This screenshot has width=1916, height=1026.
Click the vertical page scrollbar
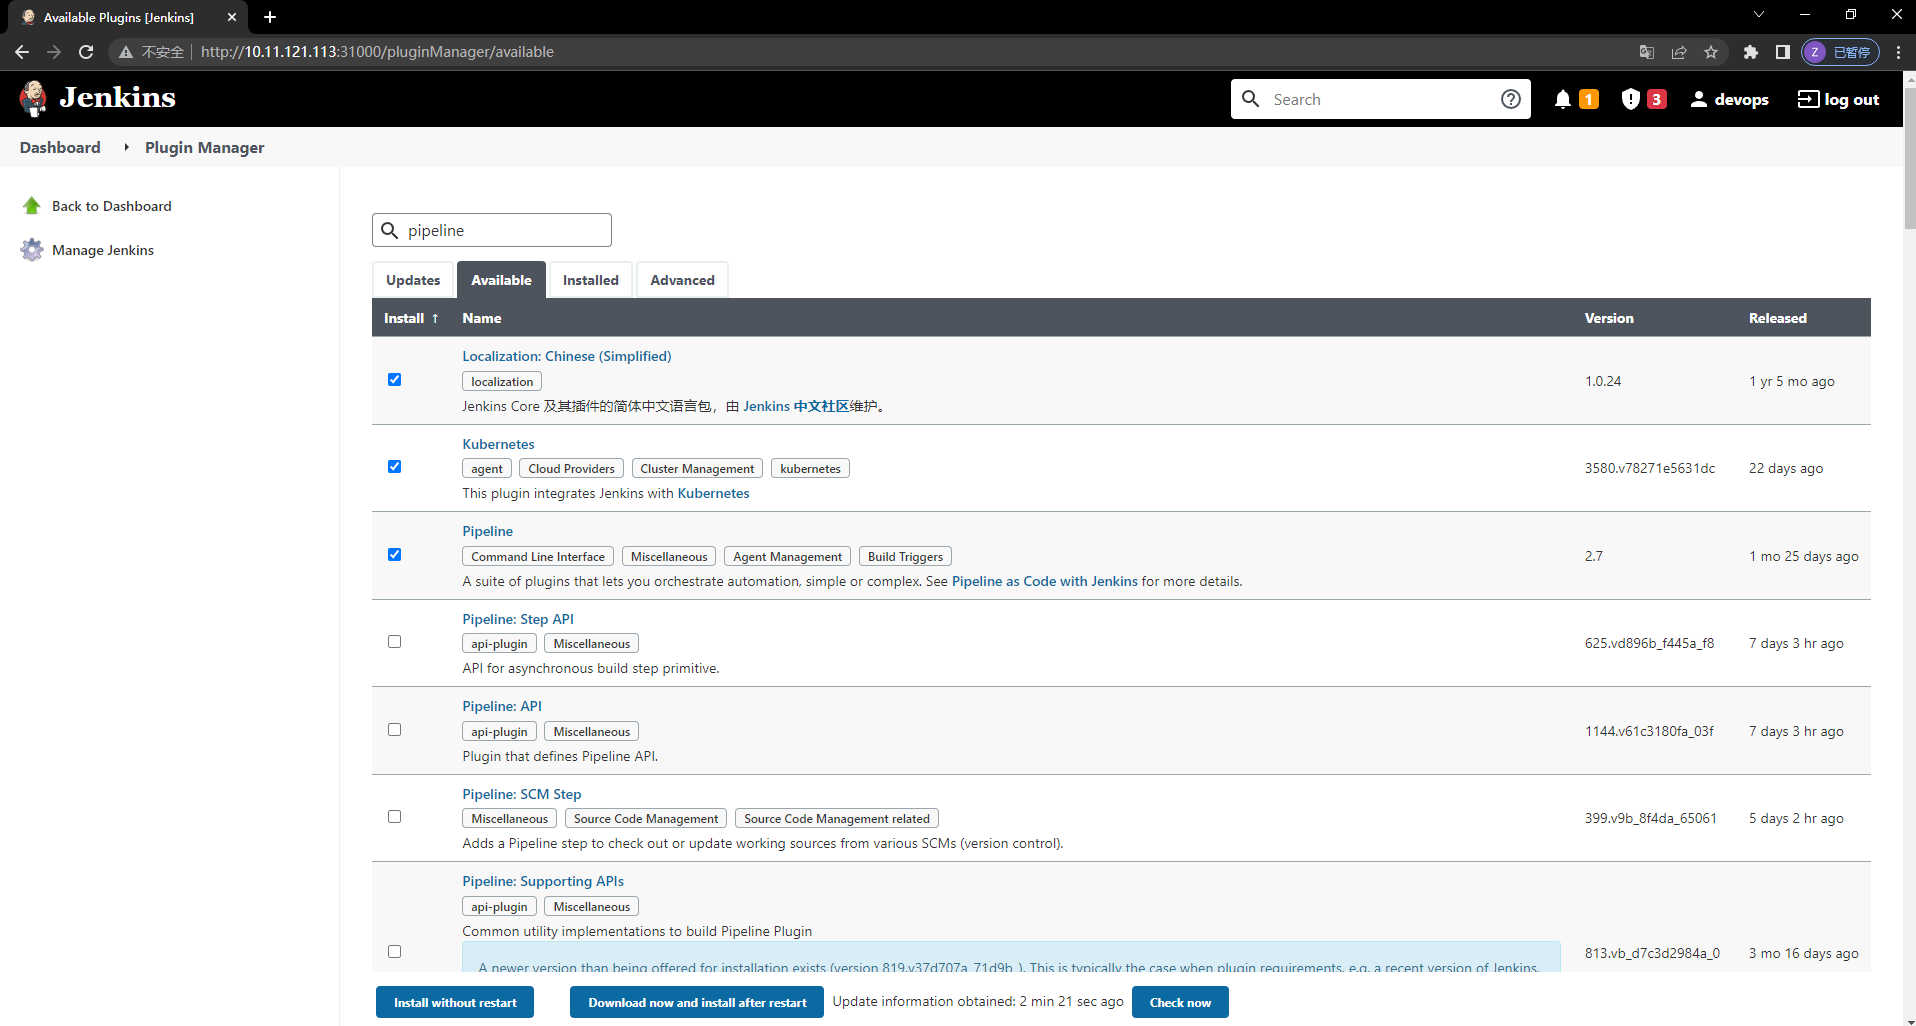[1909, 158]
